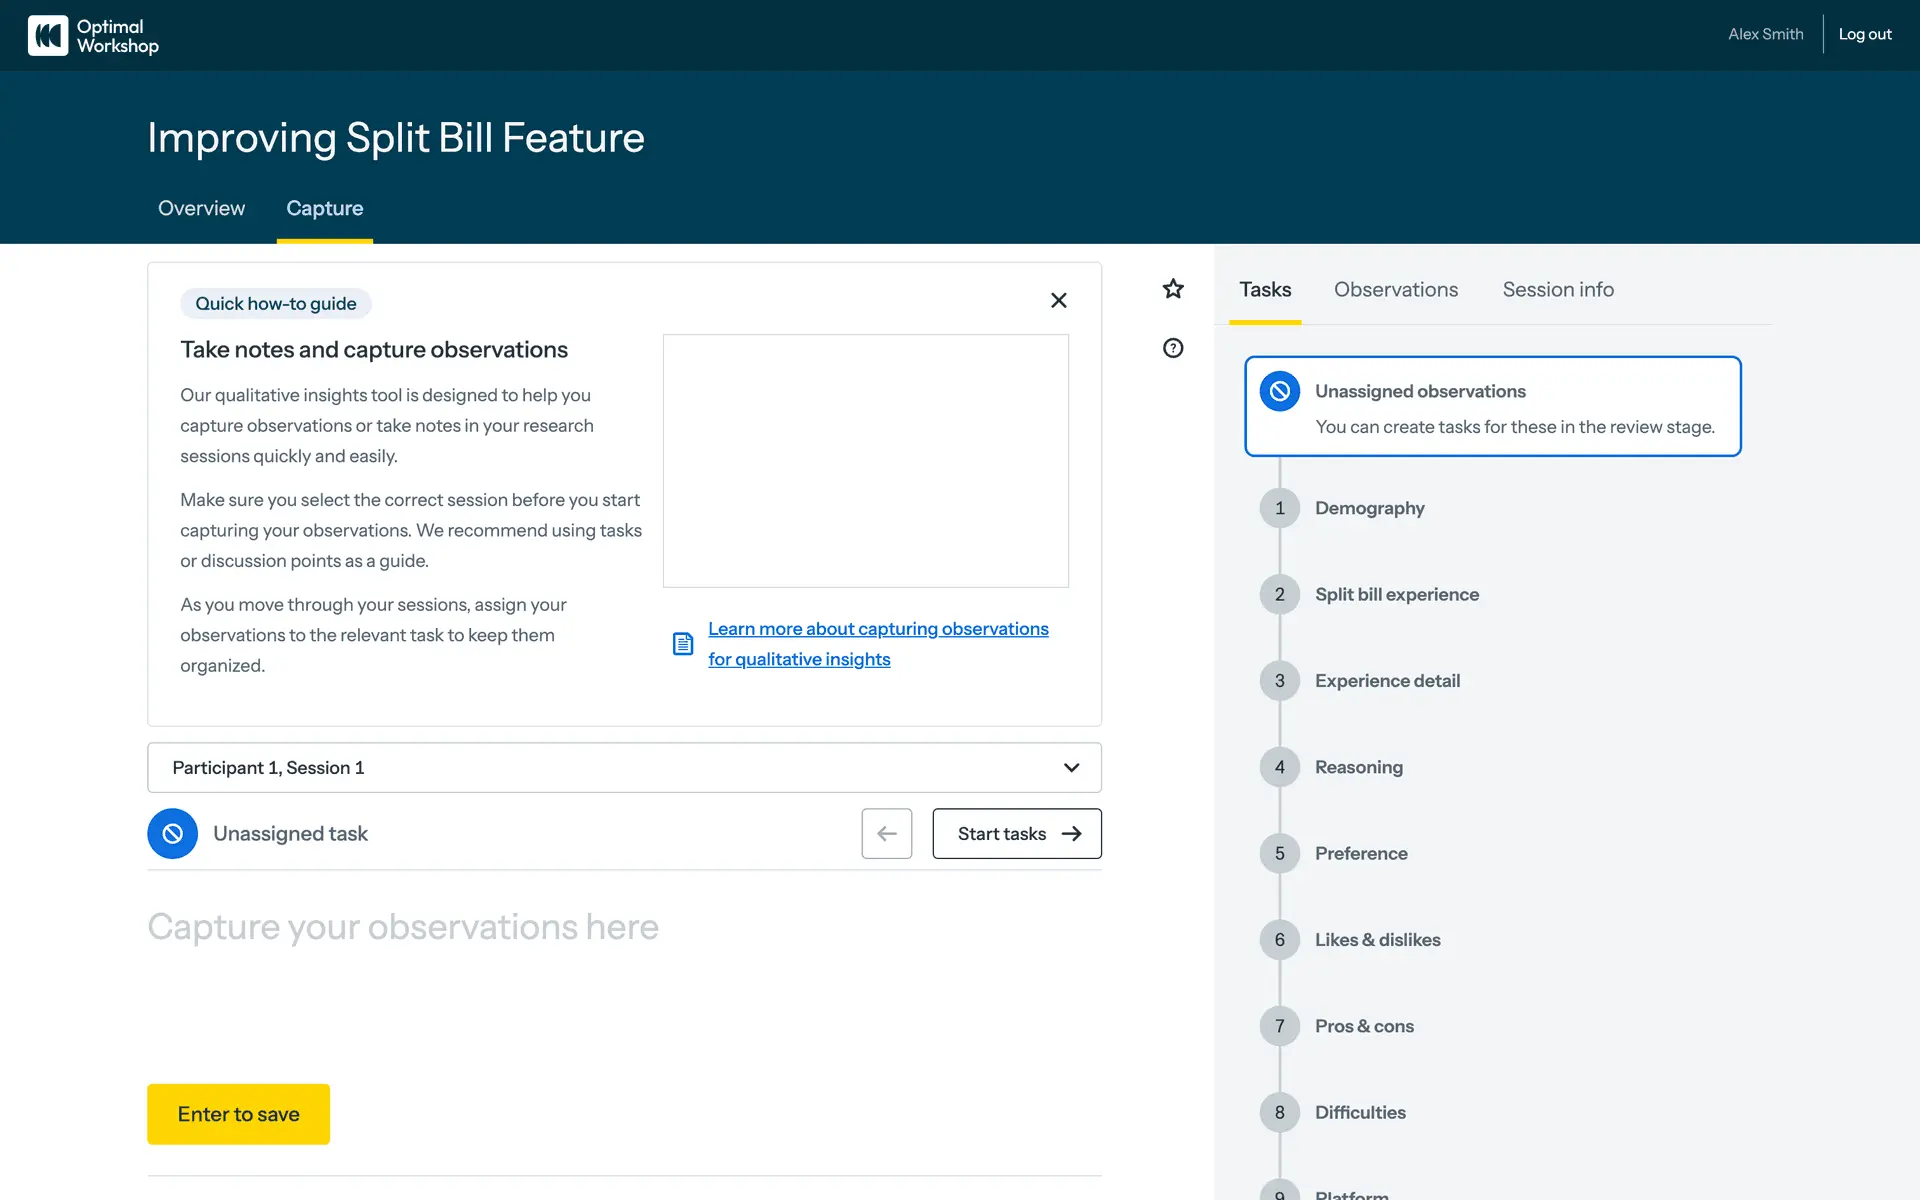Click the document icon beside learn more link
The width and height of the screenshot is (1920, 1200).
click(683, 644)
